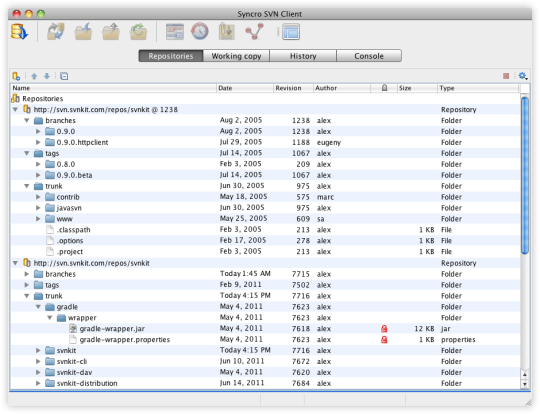
Task: Select the second http://svn.svnkit.com/repos/svnkit repository
Action: tap(91, 263)
